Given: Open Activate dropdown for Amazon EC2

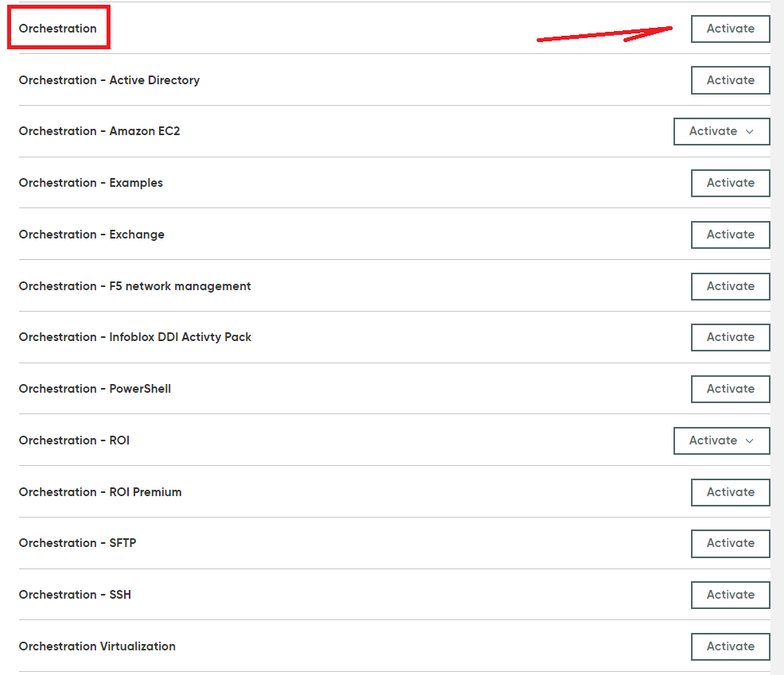Looking at the screenshot, I should 722,132.
